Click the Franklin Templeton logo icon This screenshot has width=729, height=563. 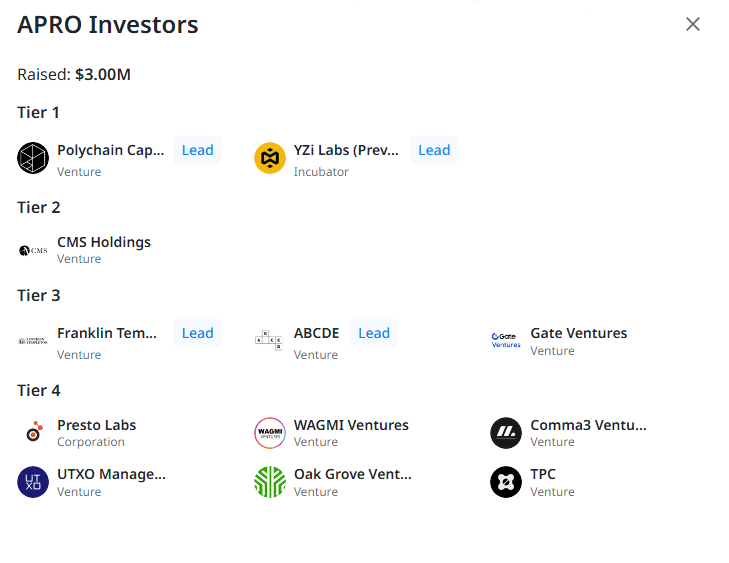33,341
